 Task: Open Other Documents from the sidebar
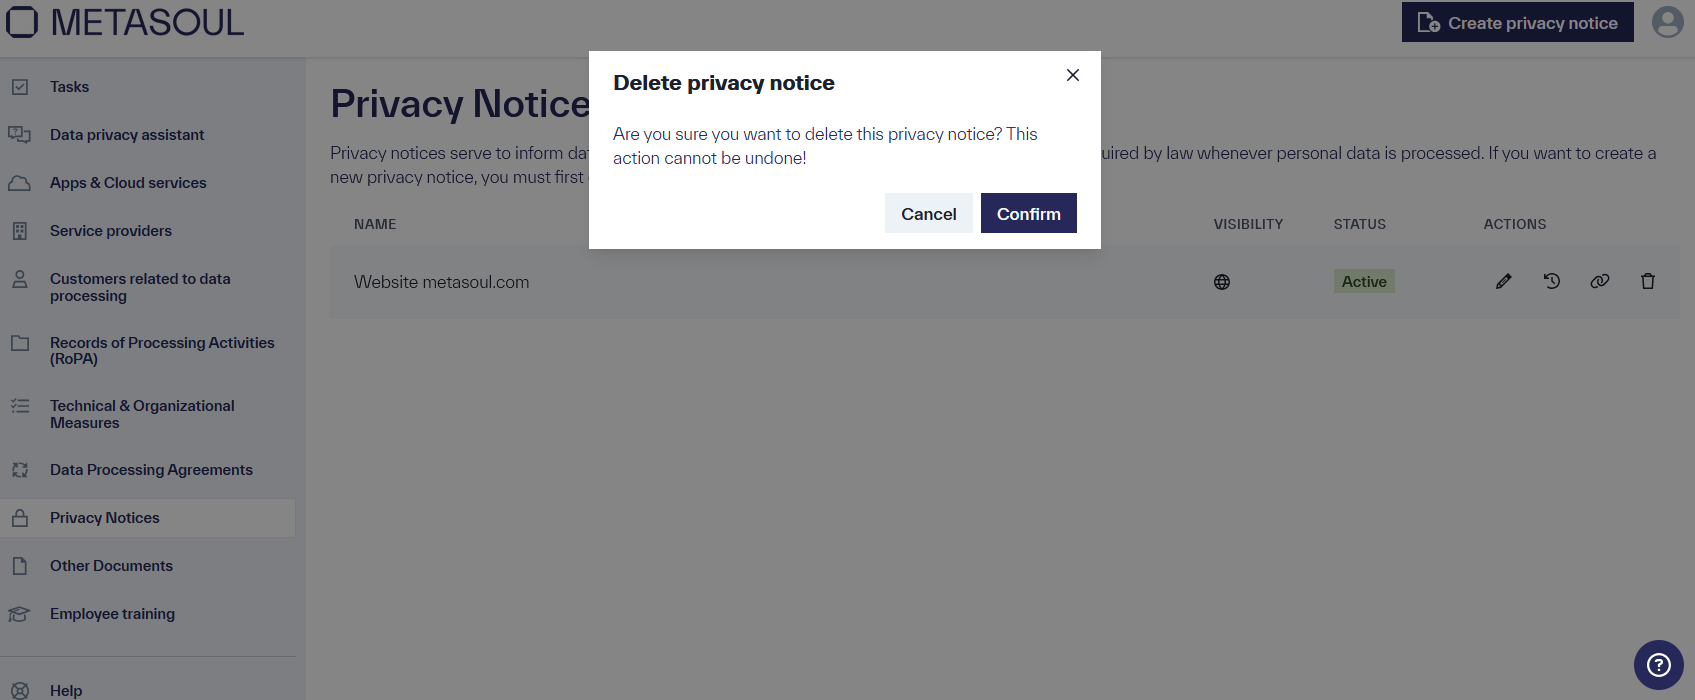click(x=110, y=565)
